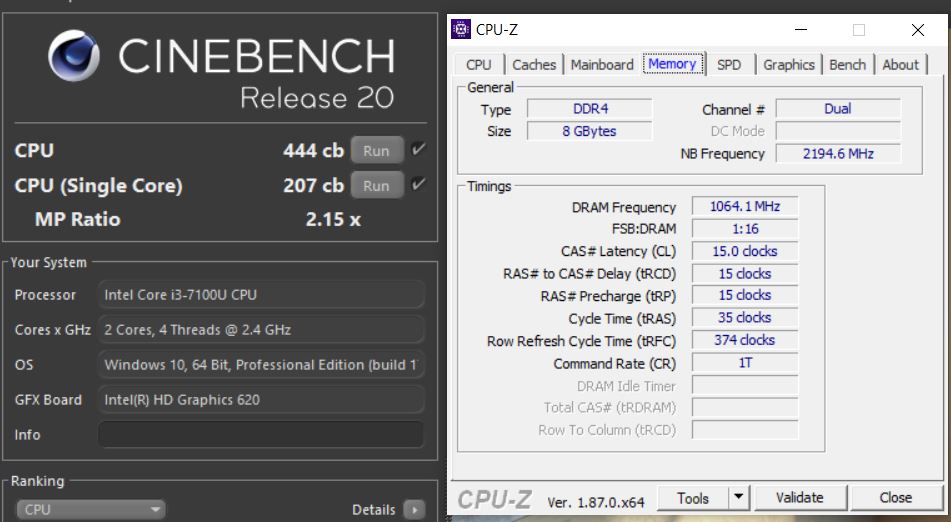The width and height of the screenshot is (951, 522).
Task: Toggle the CPU test checkbox
Action: pyautogui.click(x=418, y=149)
